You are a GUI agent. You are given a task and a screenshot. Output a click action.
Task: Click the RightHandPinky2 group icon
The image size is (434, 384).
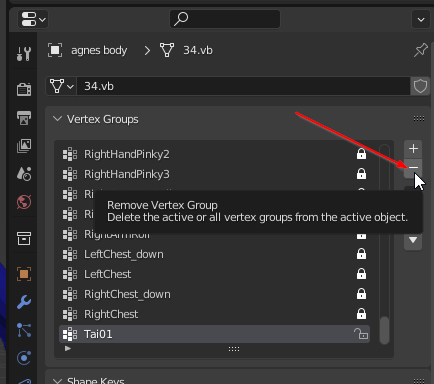(70, 154)
